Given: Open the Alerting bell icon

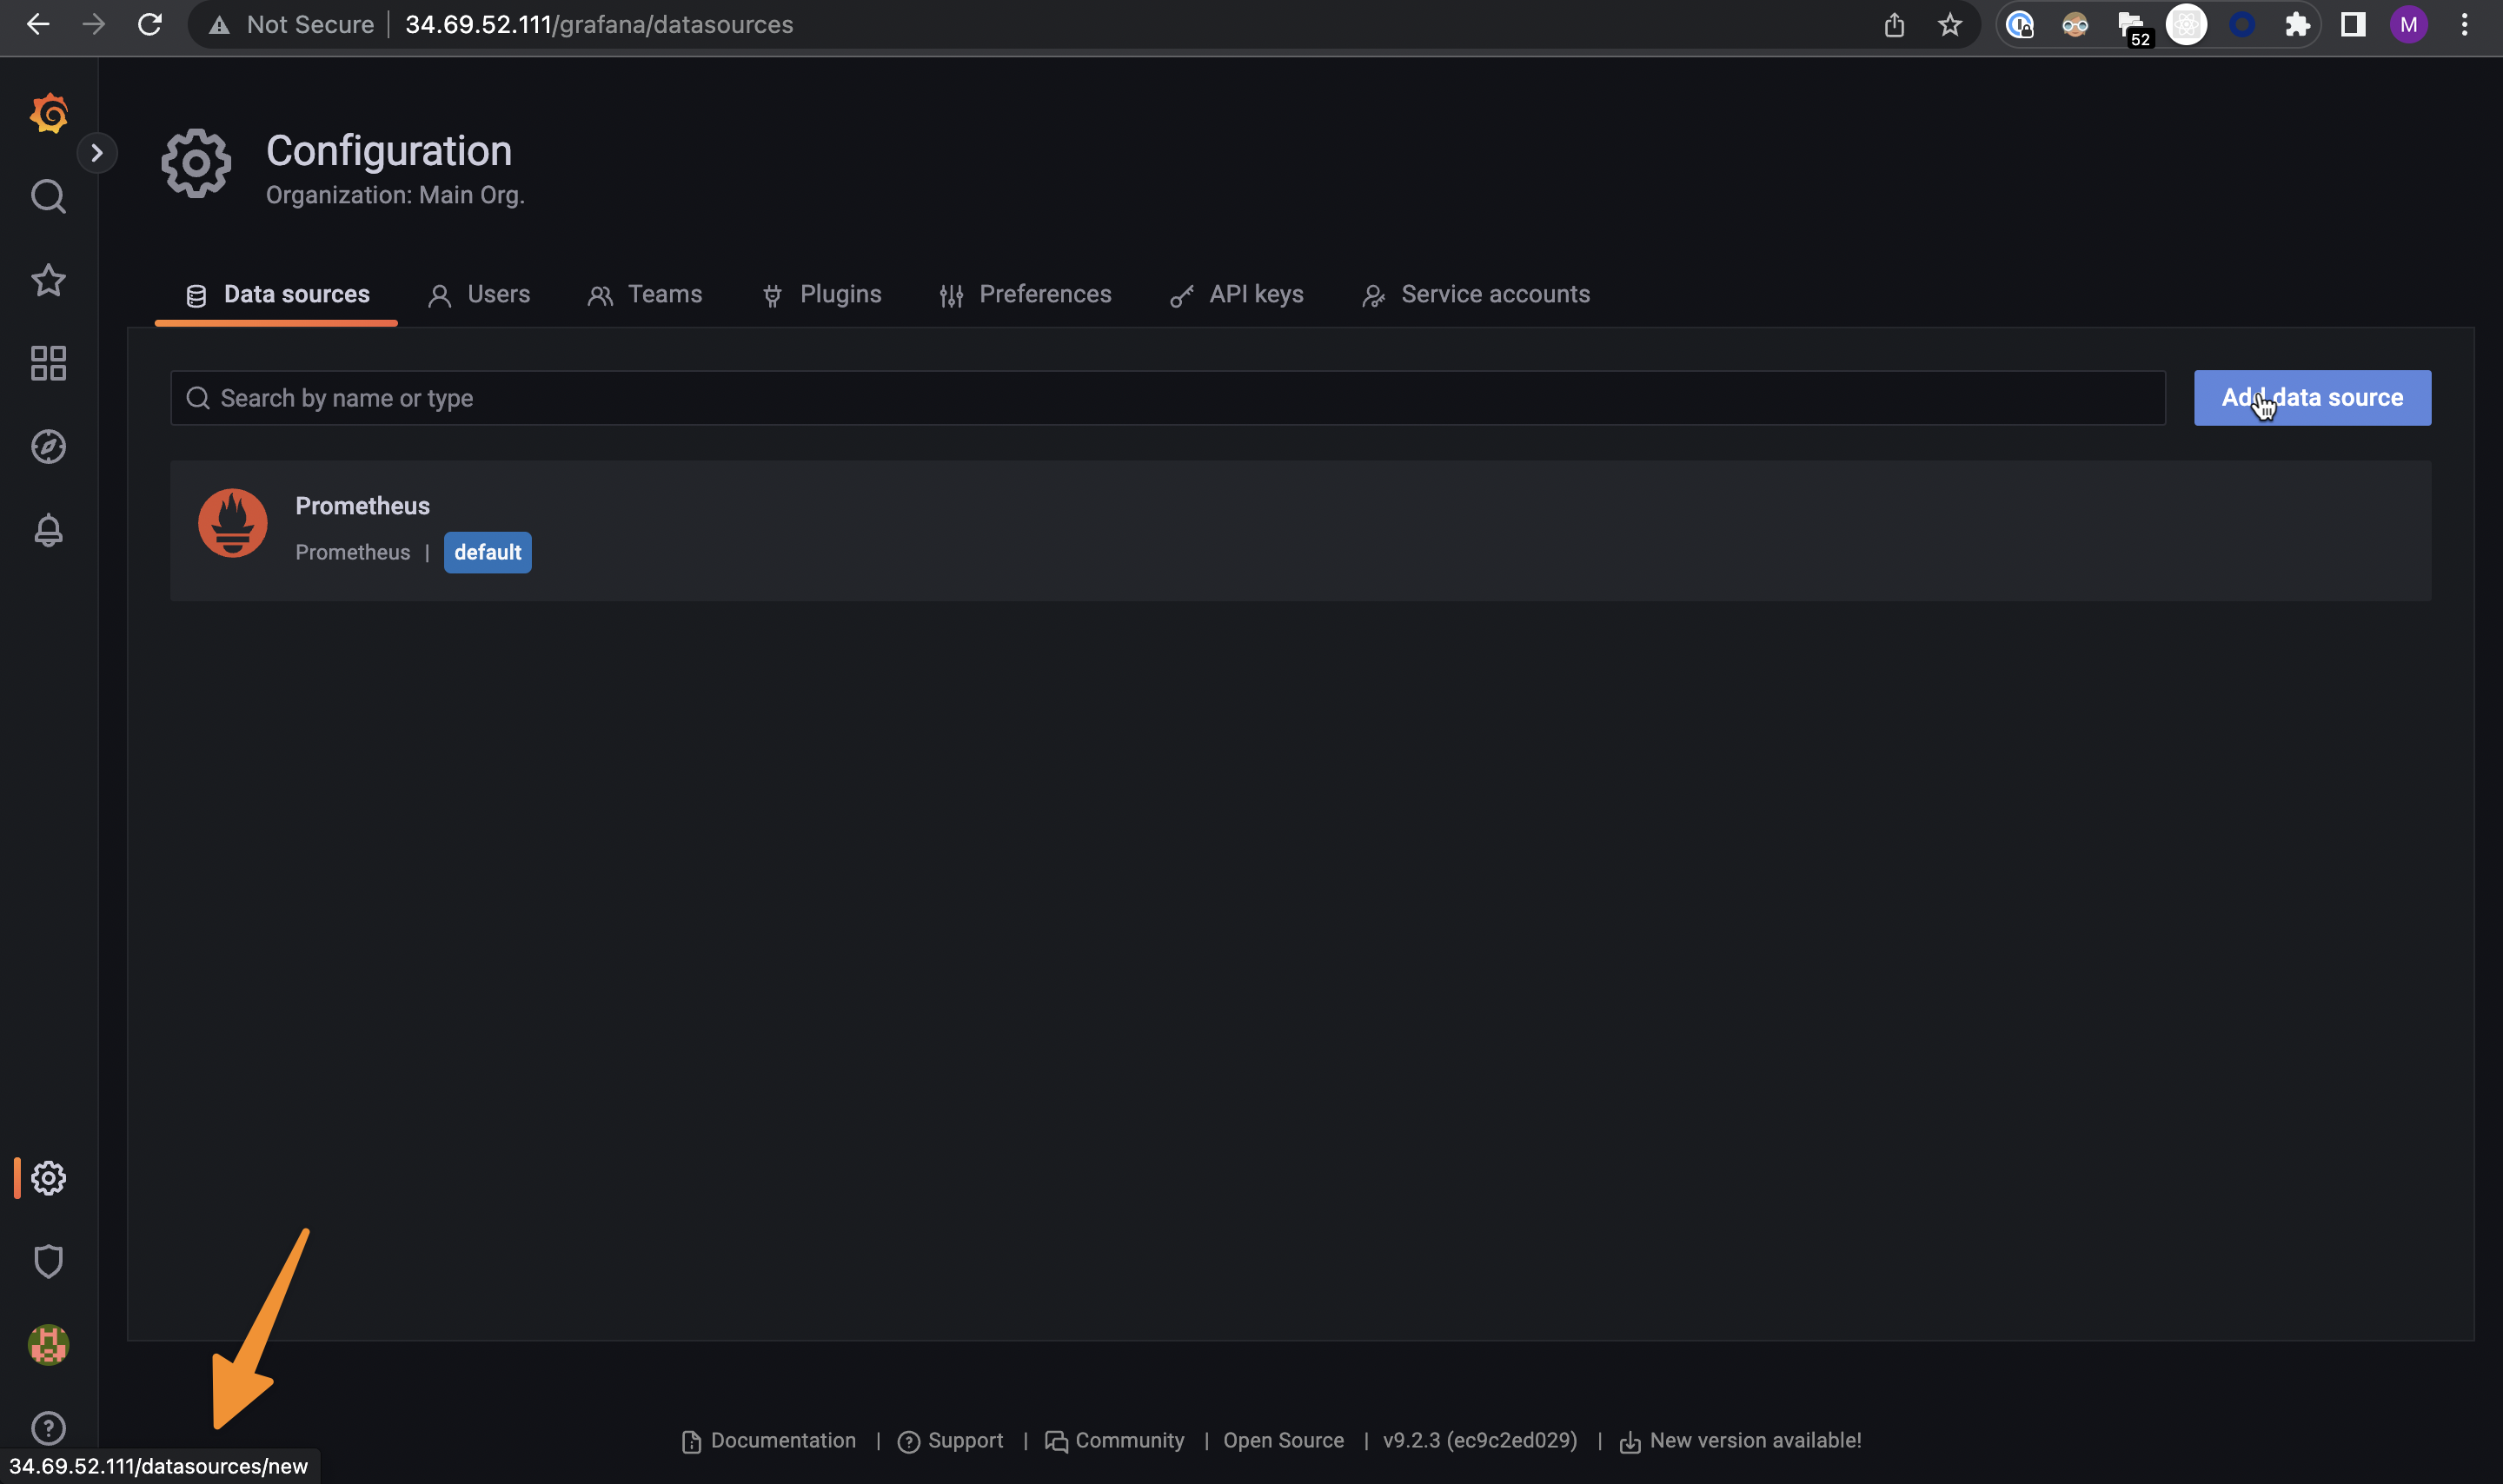Looking at the screenshot, I should [47, 530].
